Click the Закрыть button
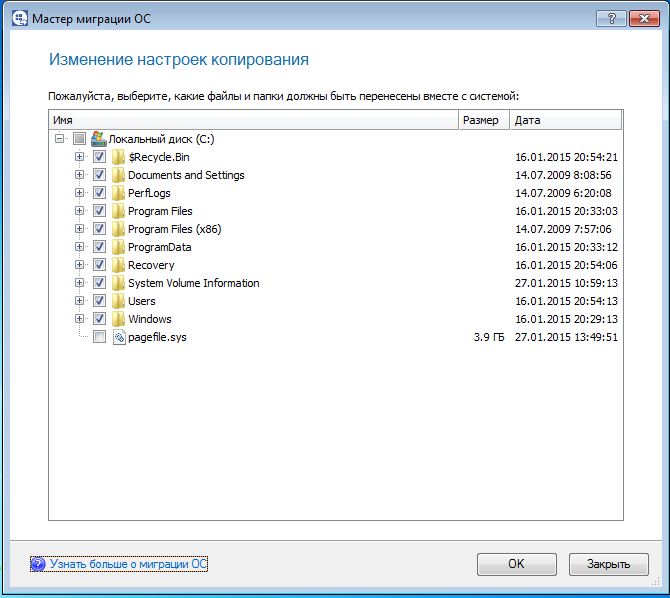 [608, 564]
